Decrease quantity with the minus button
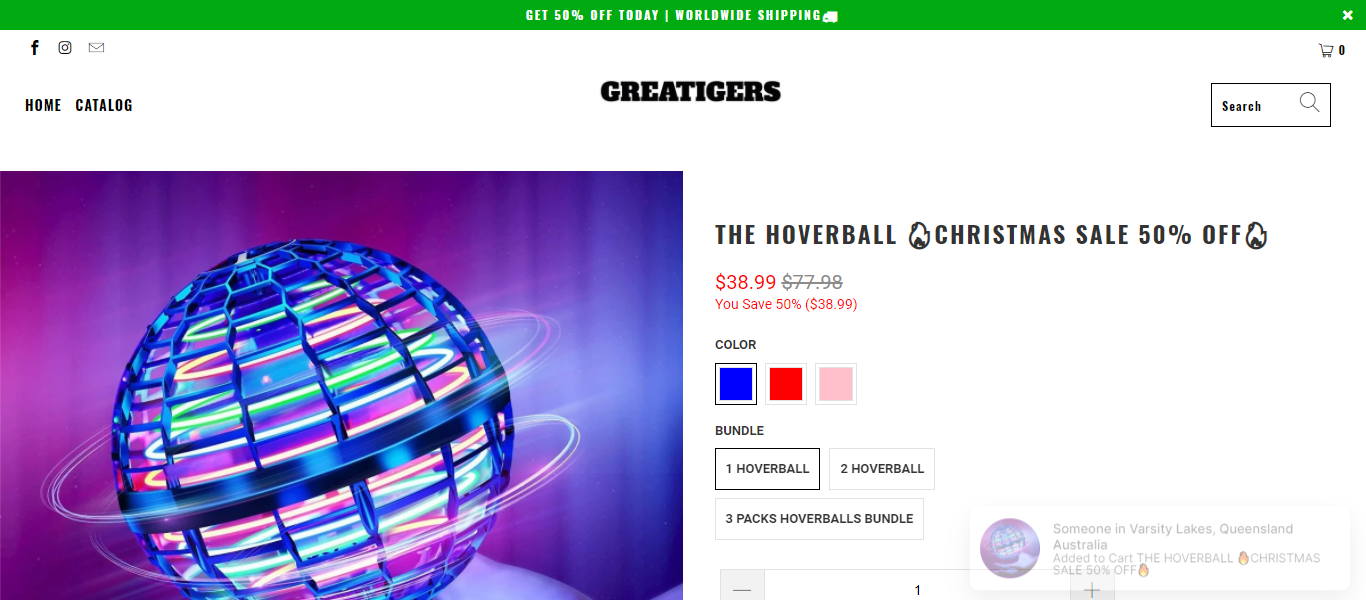This screenshot has width=1366, height=600. tap(742, 589)
